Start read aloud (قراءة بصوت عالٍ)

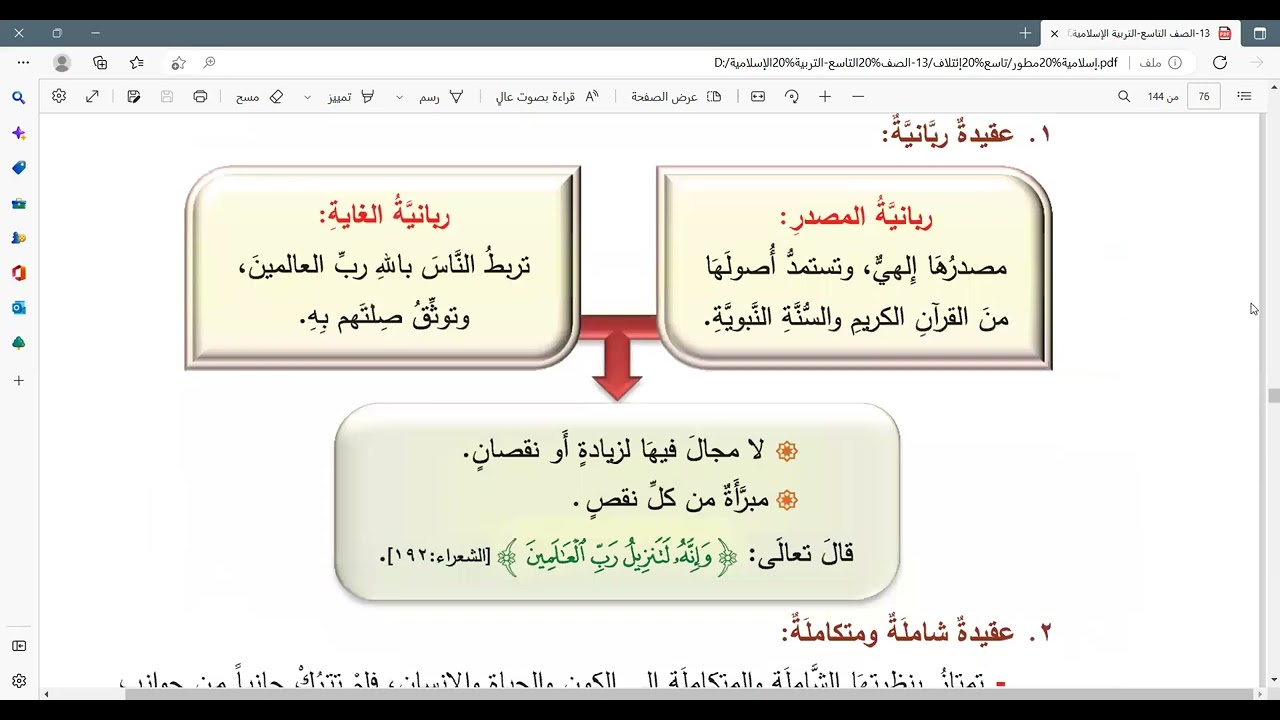548,96
